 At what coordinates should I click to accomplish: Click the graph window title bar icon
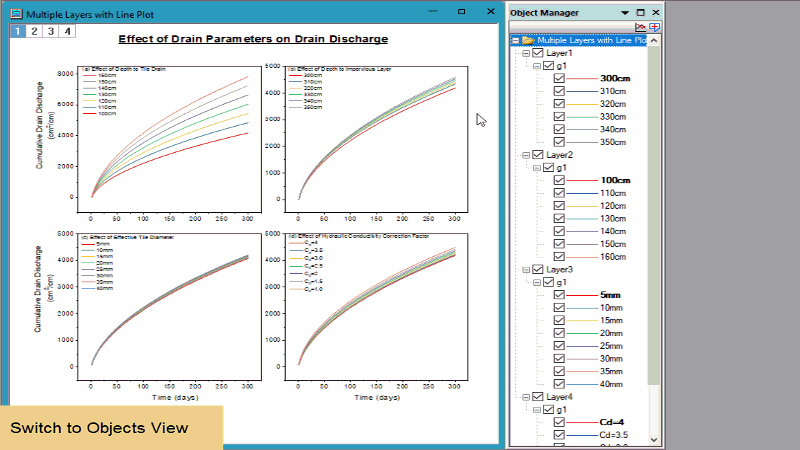(x=16, y=12)
